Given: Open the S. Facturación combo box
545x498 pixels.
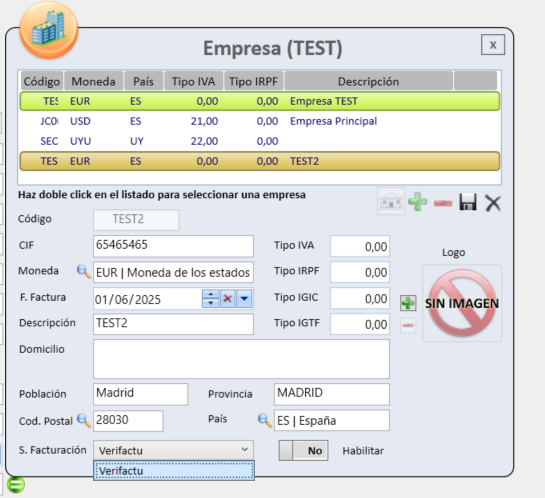Looking at the screenshot, I should coord(173,450).
